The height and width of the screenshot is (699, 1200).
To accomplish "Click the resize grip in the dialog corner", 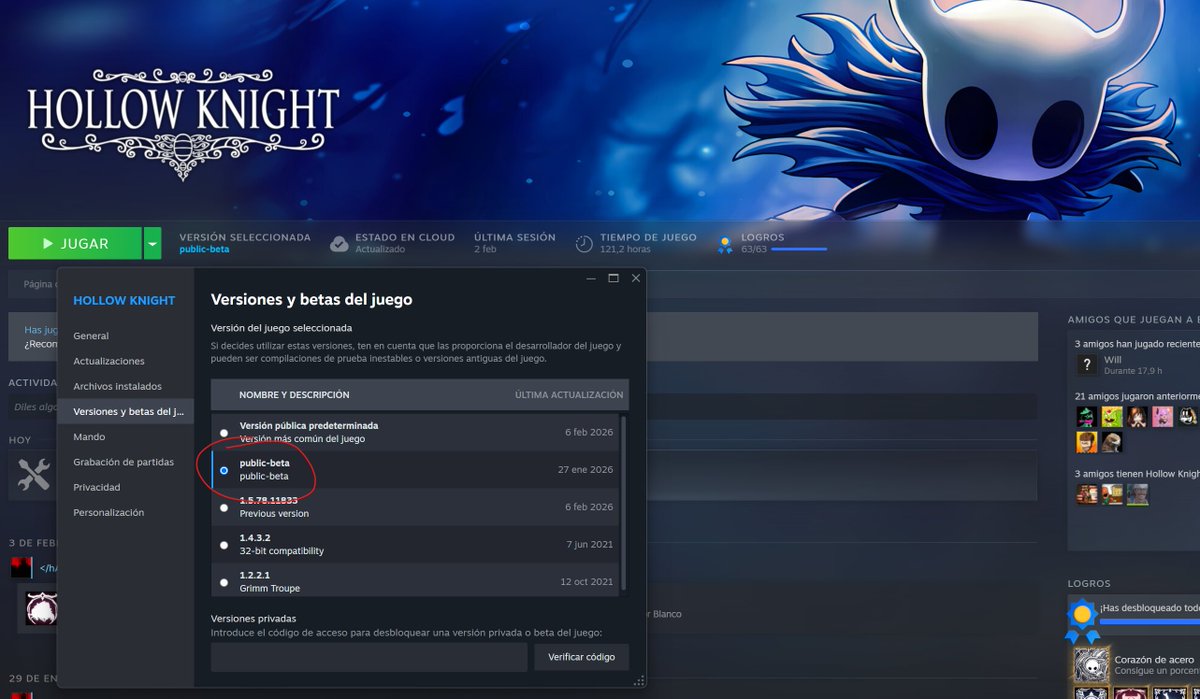I will click(639, 680).
